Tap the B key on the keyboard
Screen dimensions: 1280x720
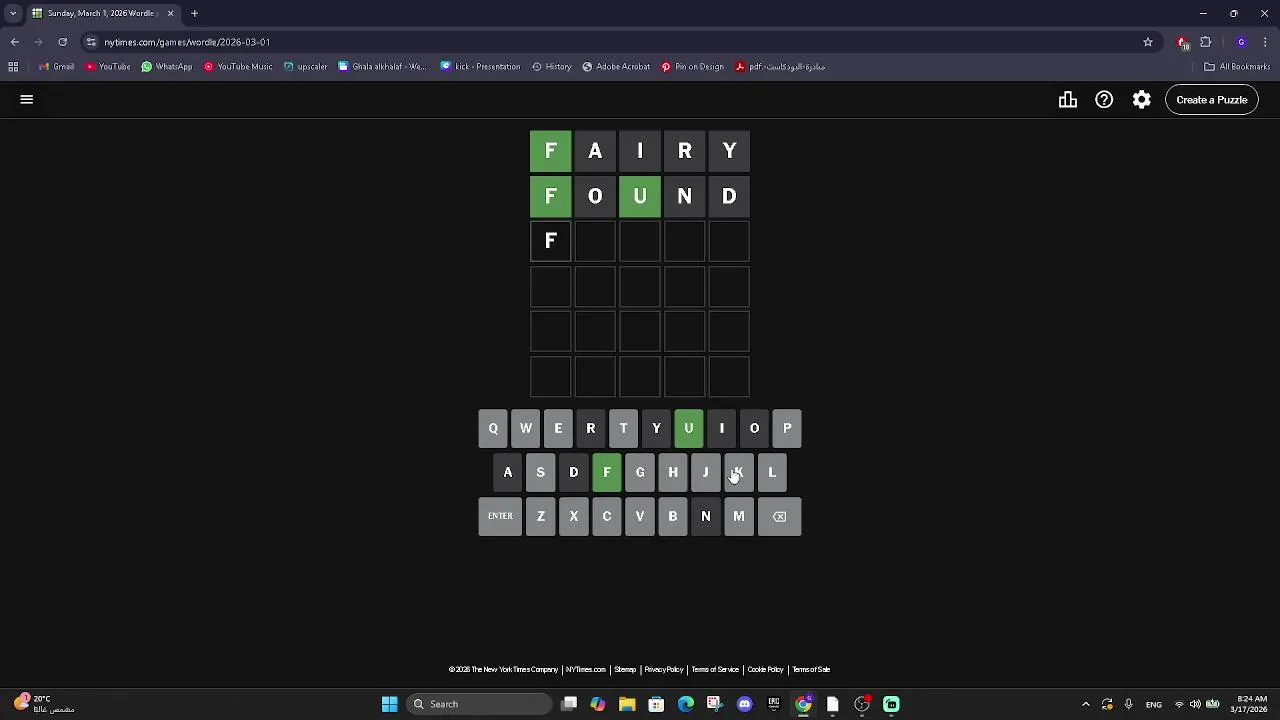pos(673,517)
